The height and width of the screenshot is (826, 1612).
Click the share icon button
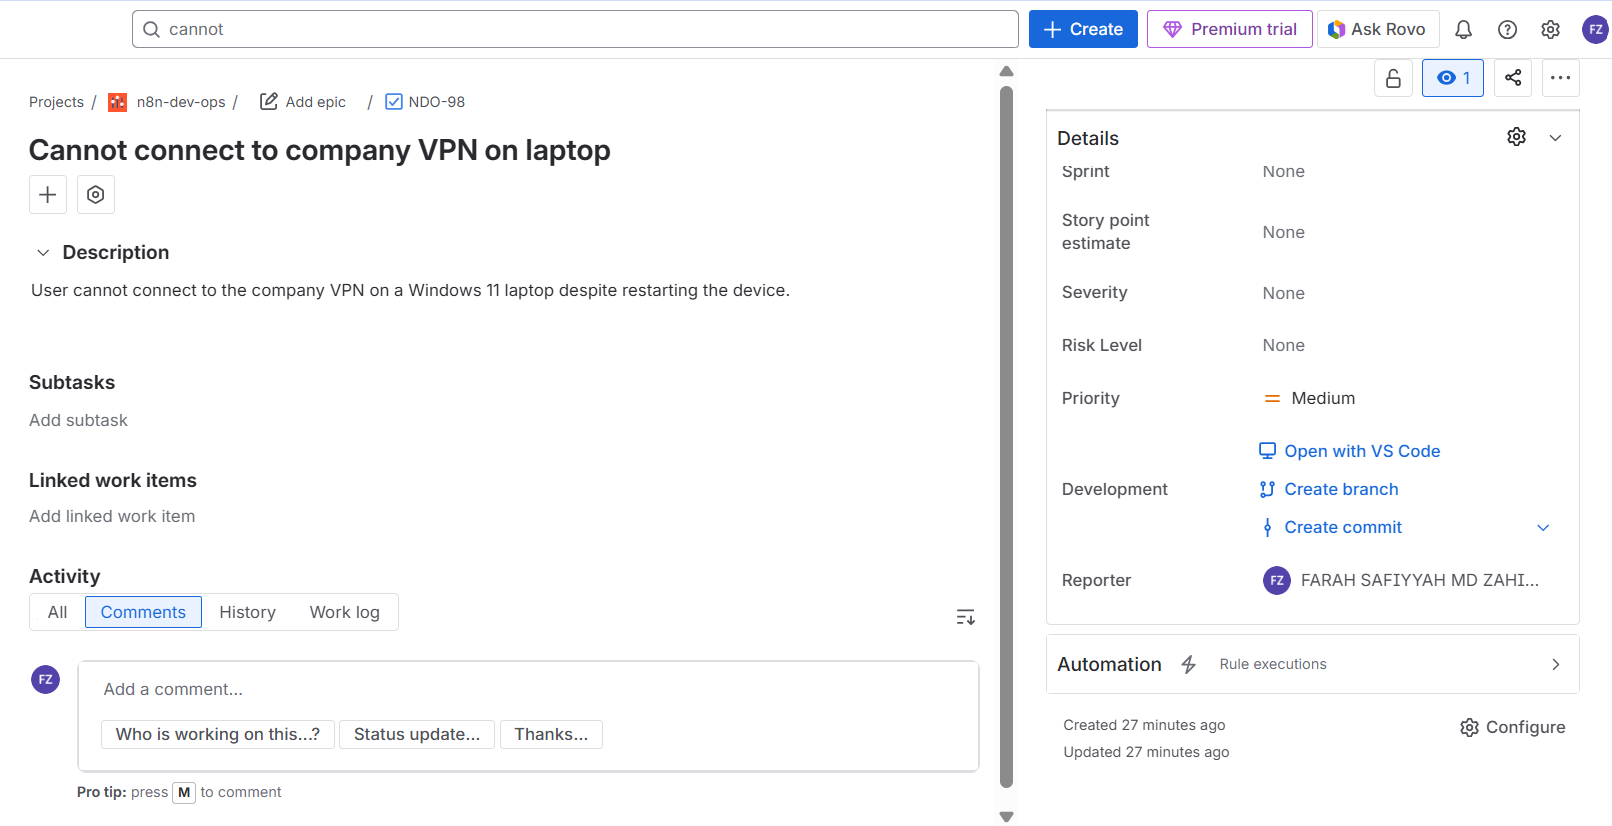click(1513, 78)
